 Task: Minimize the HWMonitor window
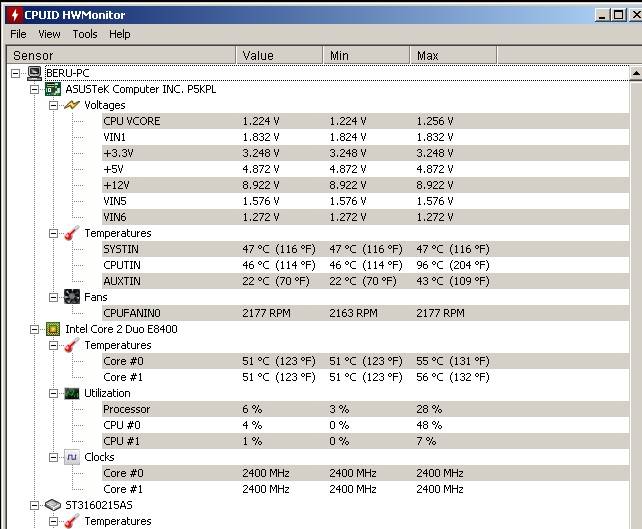pyautogui.click(x=601, y=15)
